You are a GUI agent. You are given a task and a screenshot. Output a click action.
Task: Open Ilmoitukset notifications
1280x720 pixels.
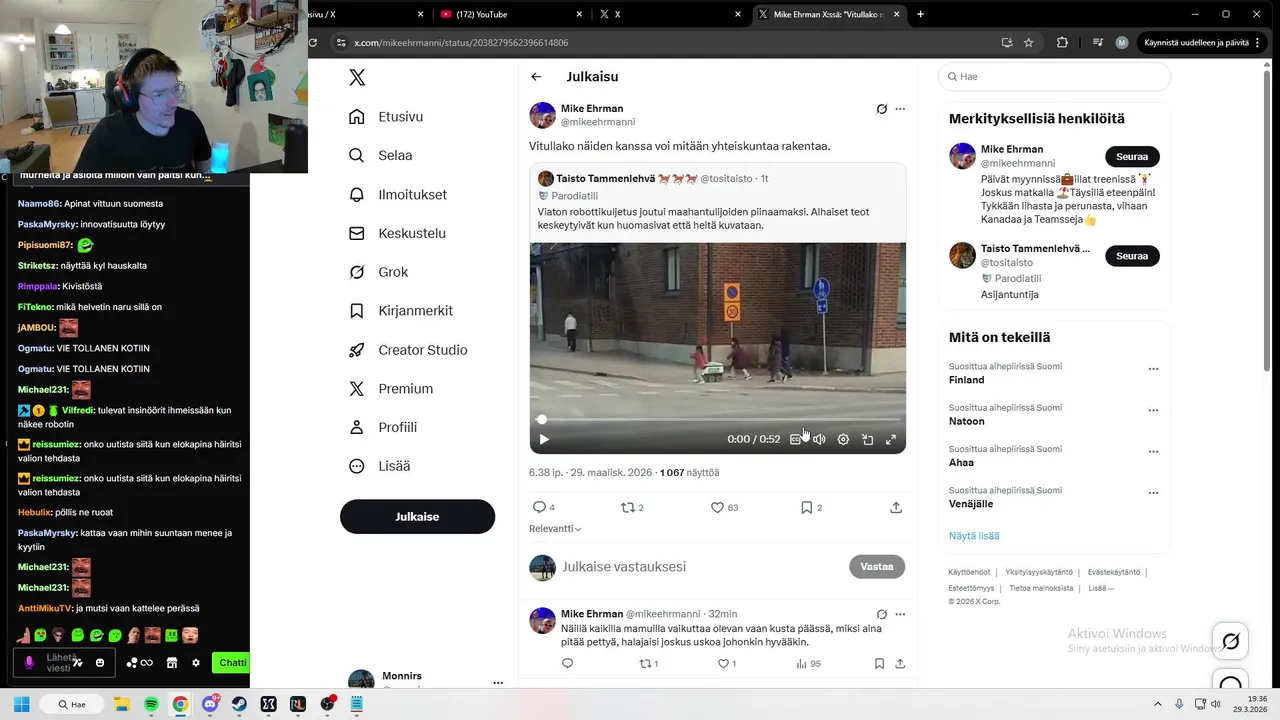pyautogui.click(x=397, y=195)
